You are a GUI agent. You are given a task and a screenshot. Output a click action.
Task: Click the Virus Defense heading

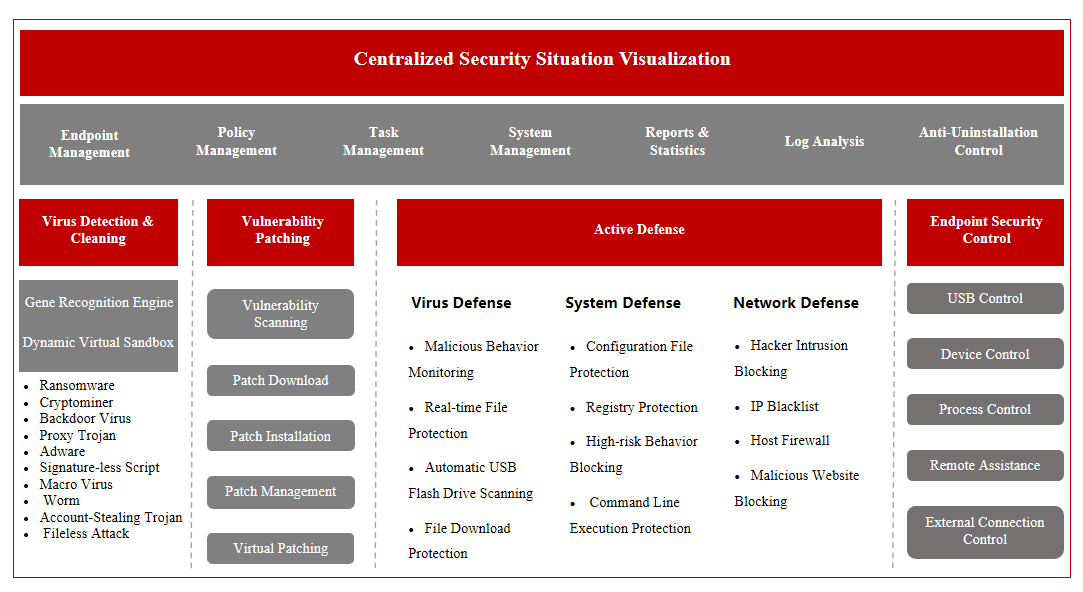pos(461,303)
